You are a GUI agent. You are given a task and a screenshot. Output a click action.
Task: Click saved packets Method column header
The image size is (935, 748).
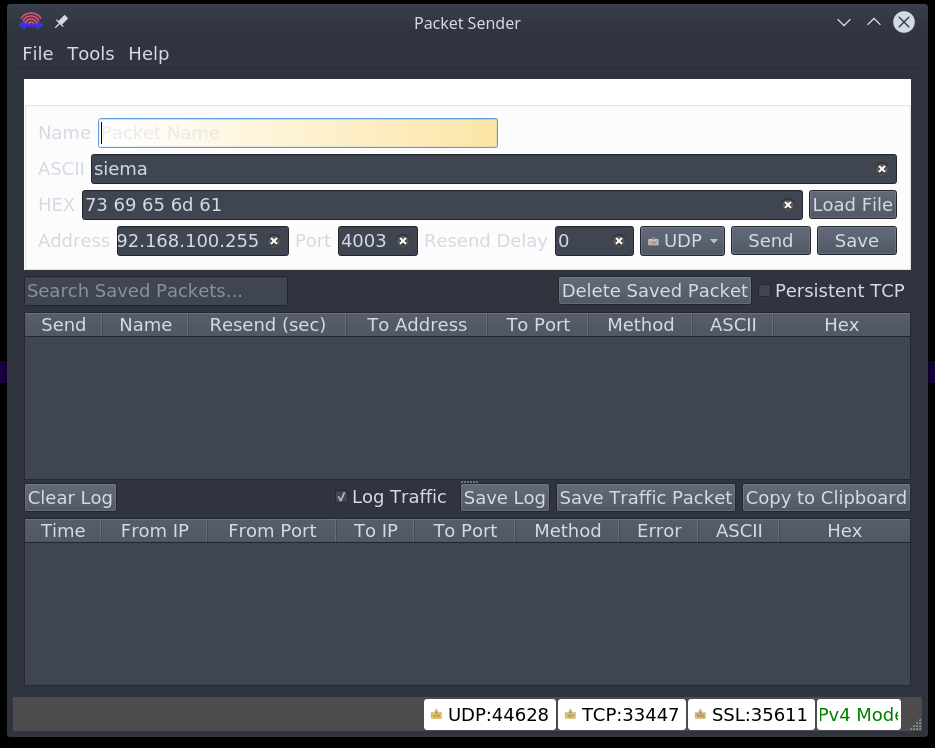(x=640, y=324)
